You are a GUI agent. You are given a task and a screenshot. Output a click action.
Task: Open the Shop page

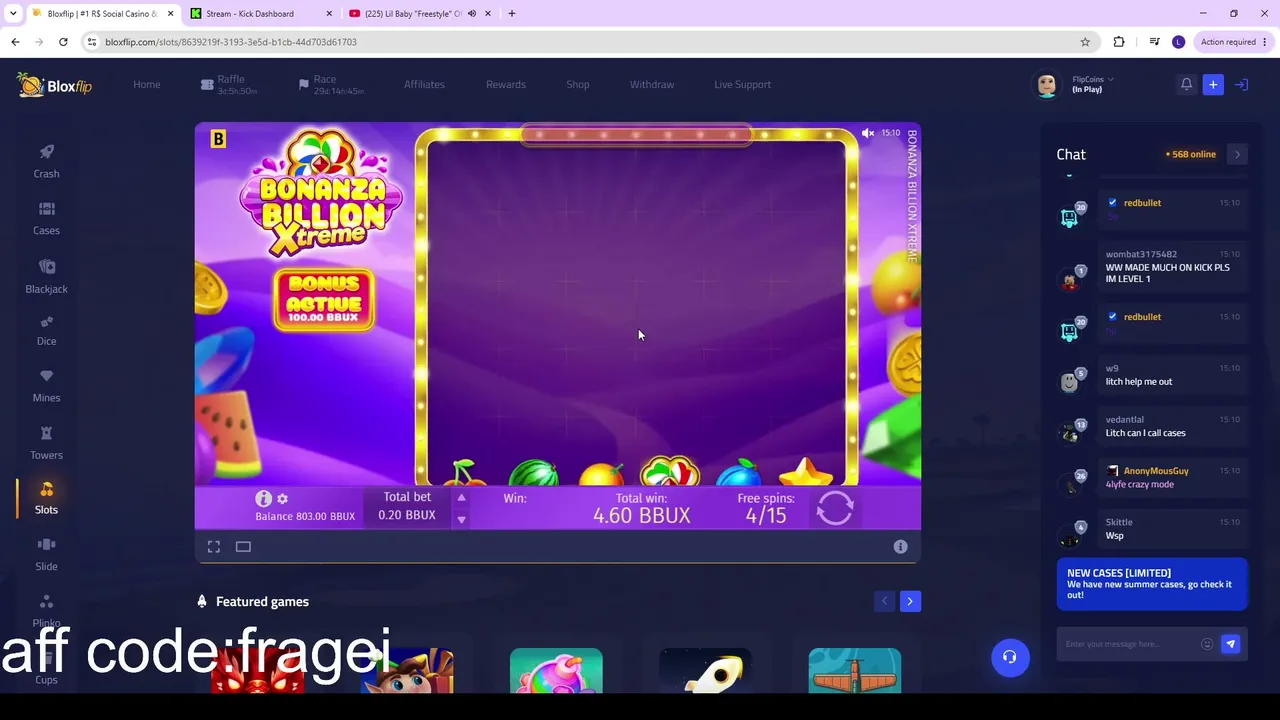(x=578, y=85)
